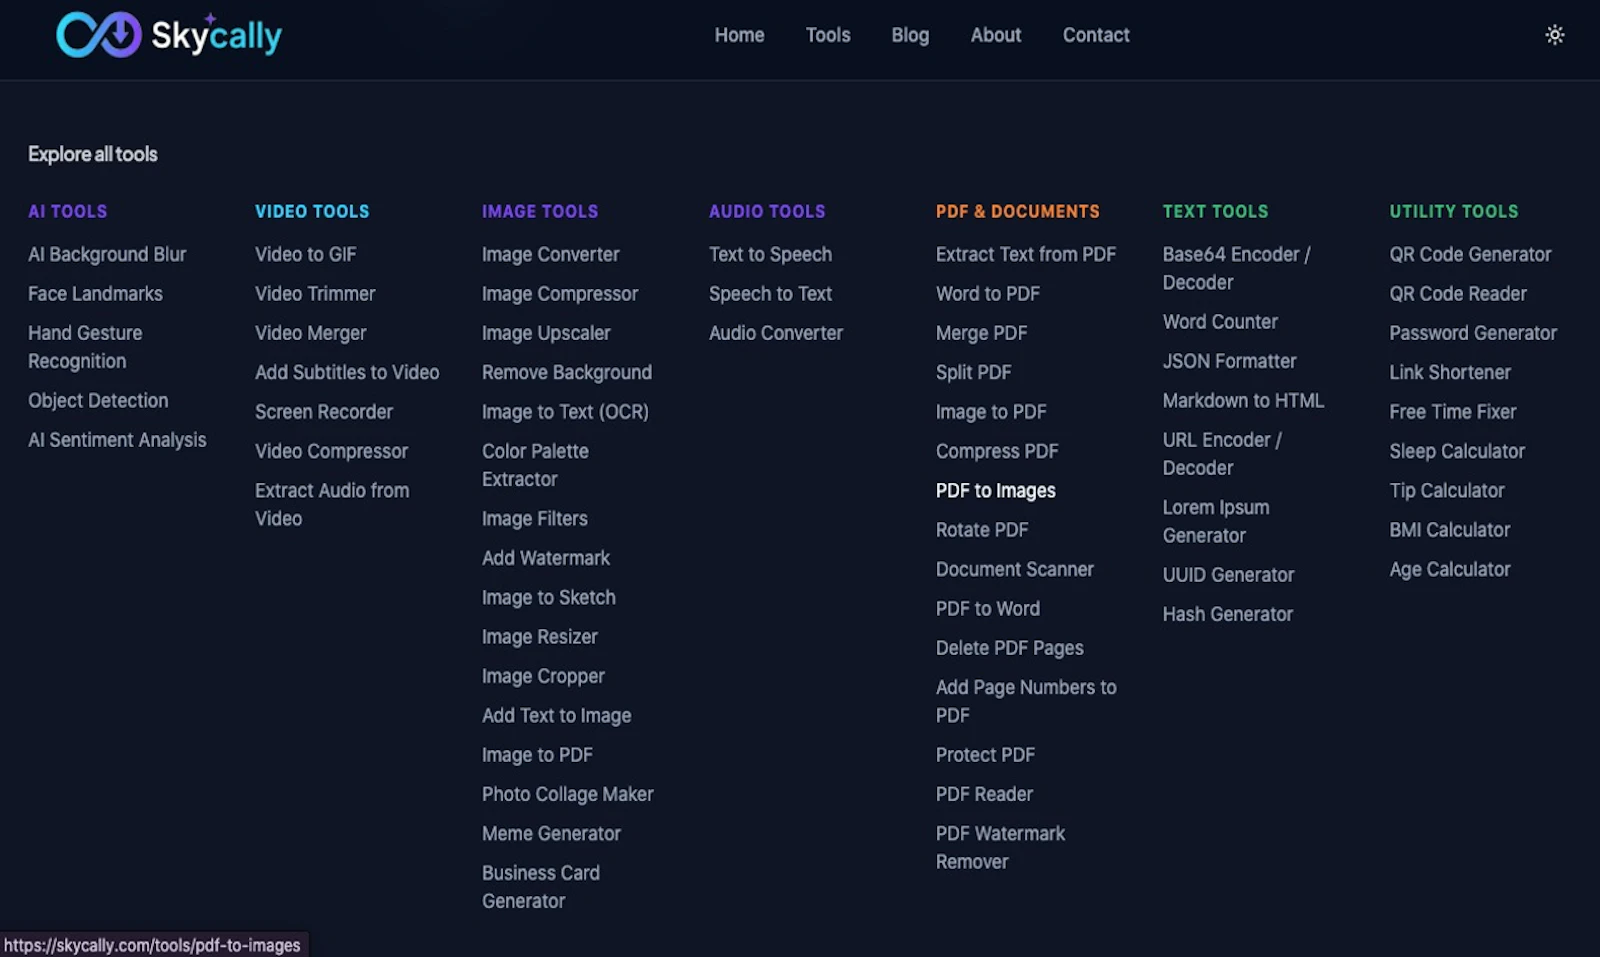Launch the Meme Generator
The image size is (1600, 957).
(551, 833)
